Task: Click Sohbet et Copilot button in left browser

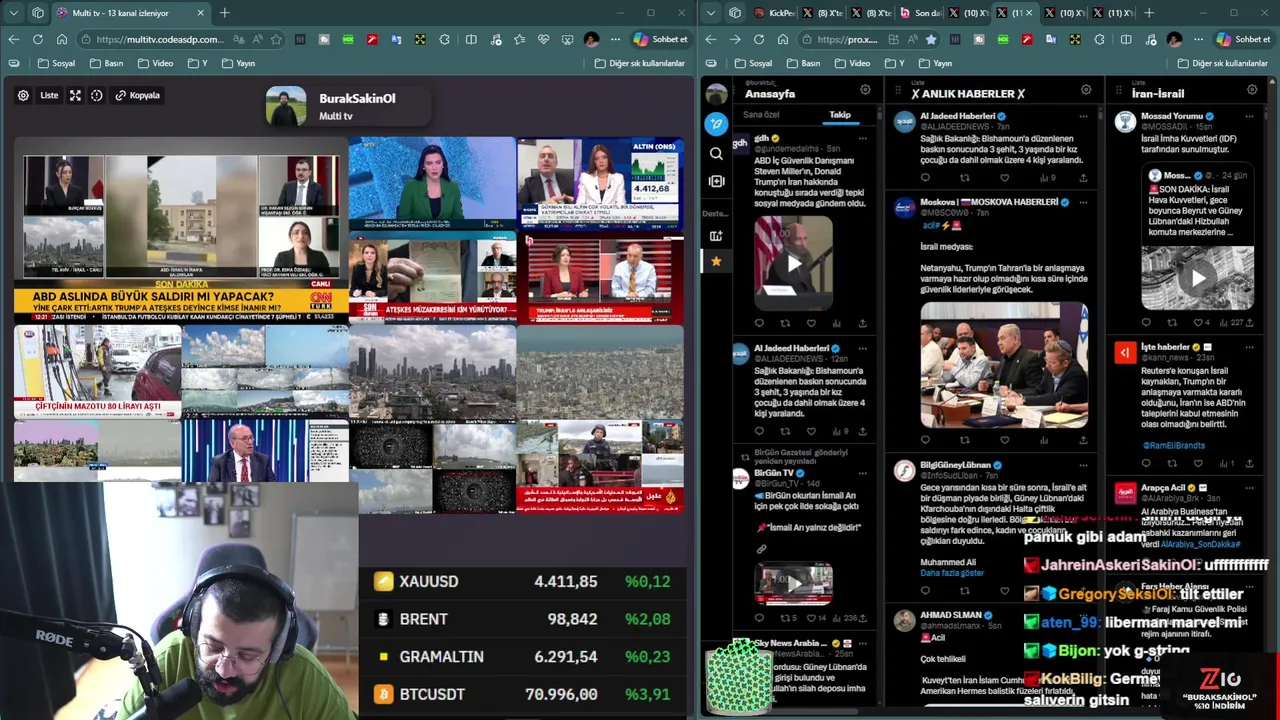Action: [661, 39]
